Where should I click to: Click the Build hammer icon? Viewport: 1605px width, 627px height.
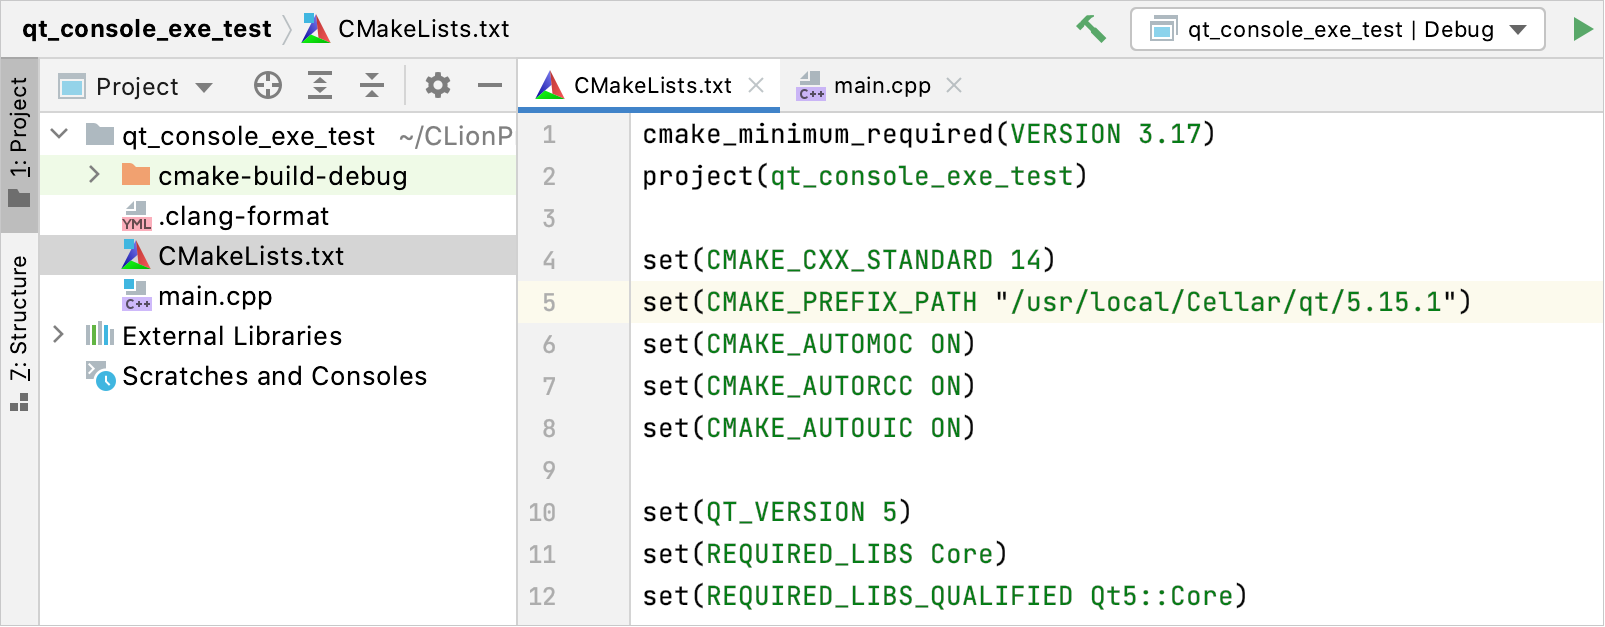click(1091, 28)
